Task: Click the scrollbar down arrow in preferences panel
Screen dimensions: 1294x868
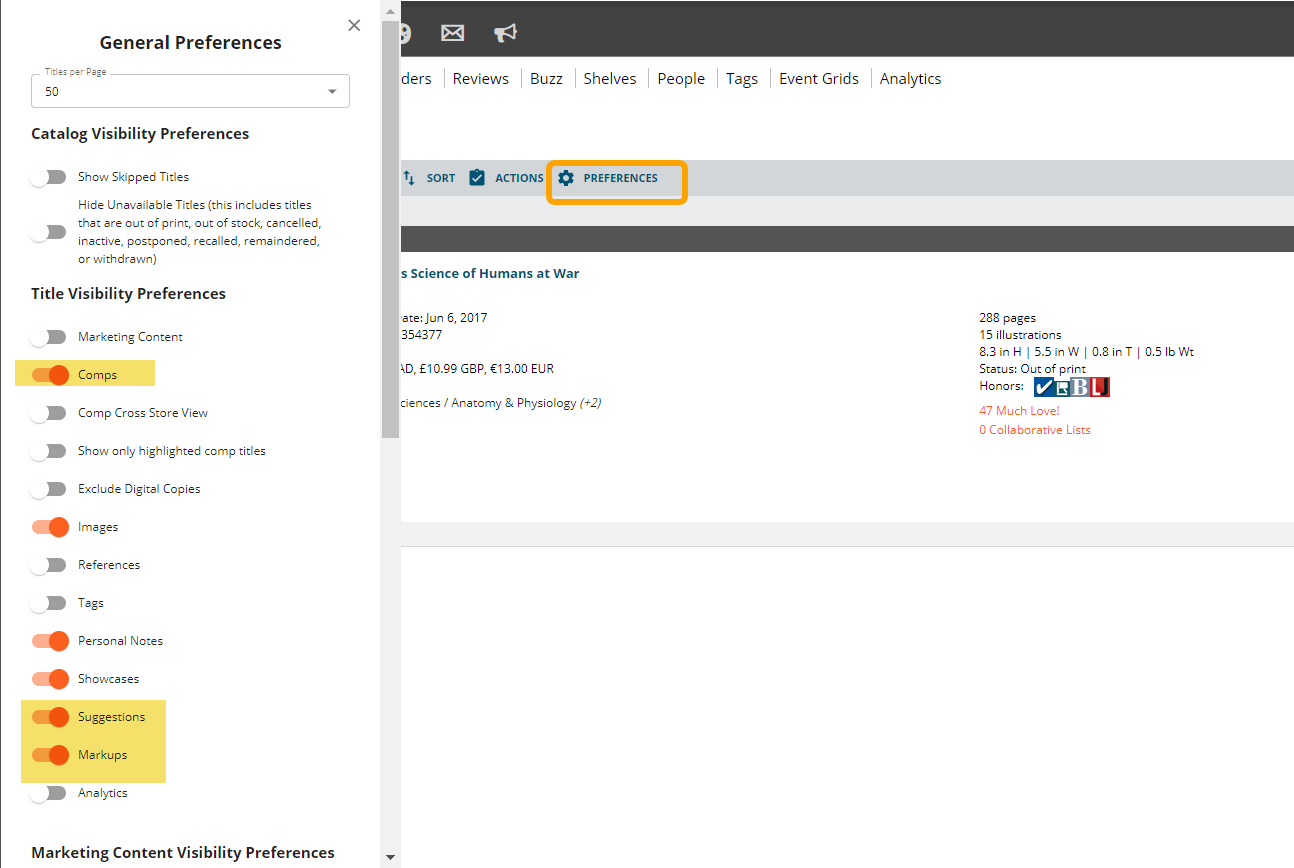Action: [x=390, y=858]
